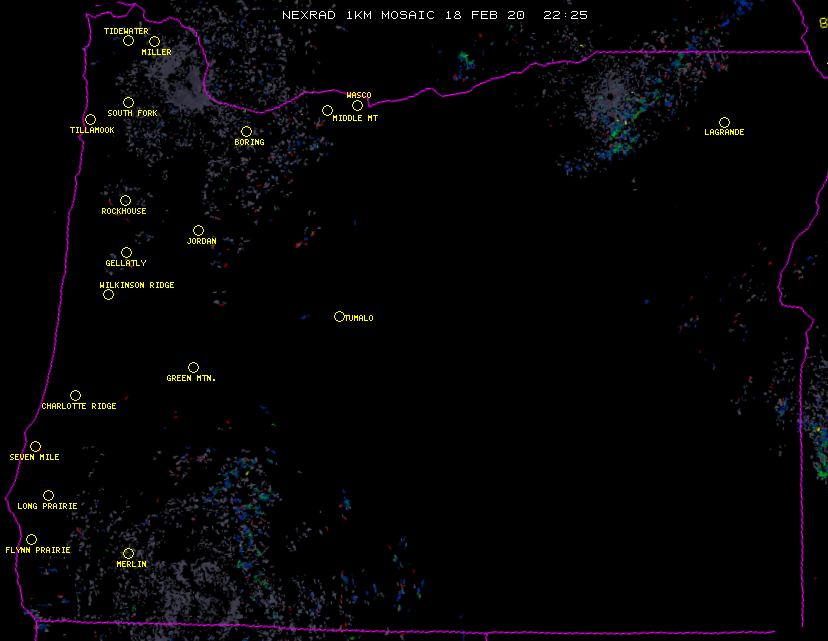This screenshot has width=828, height=641.
Task: Click the Tidewater station circle marker
Action: pyautogui.click(x=128, y=41)
